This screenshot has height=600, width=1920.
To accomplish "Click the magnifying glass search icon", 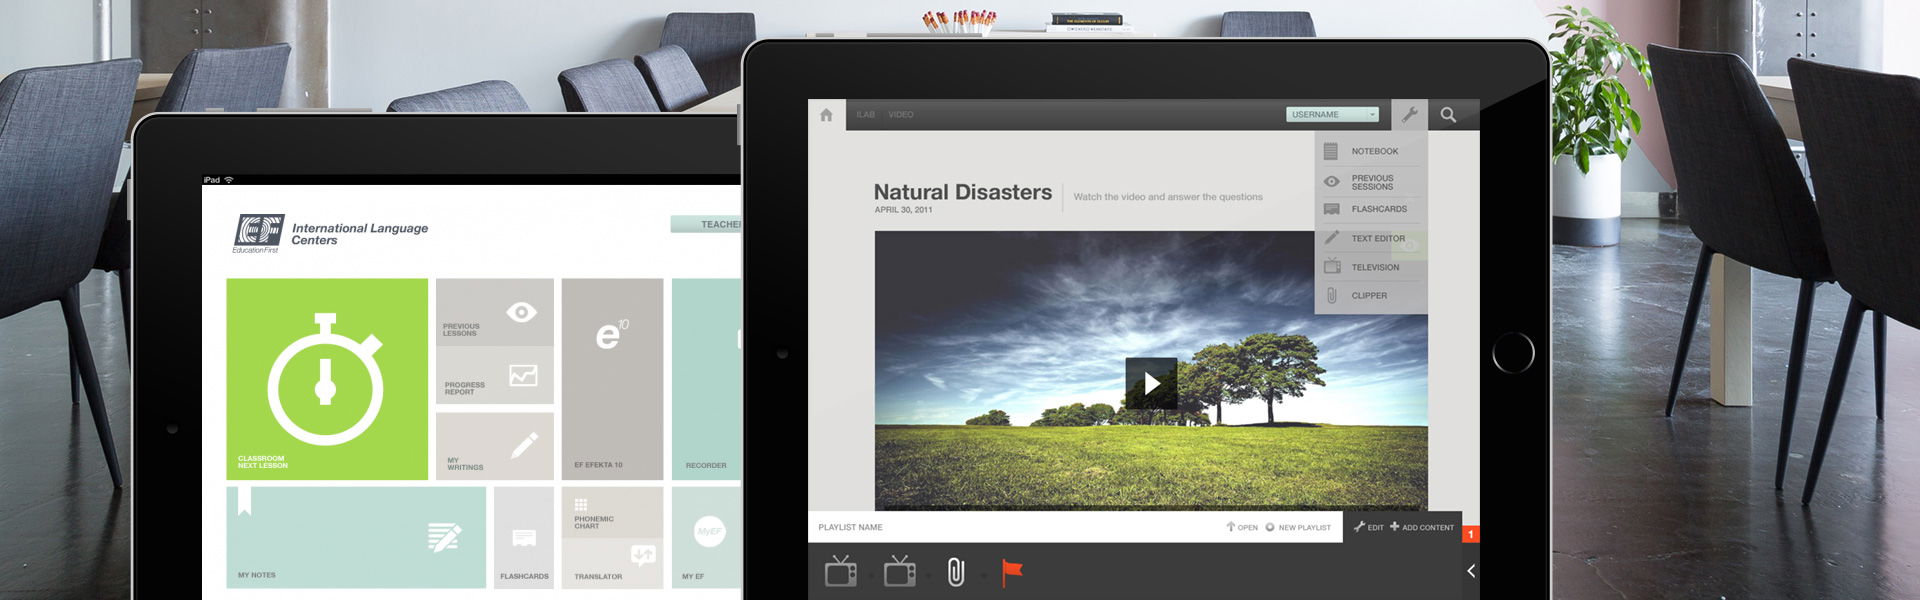I will [1448, 115].
